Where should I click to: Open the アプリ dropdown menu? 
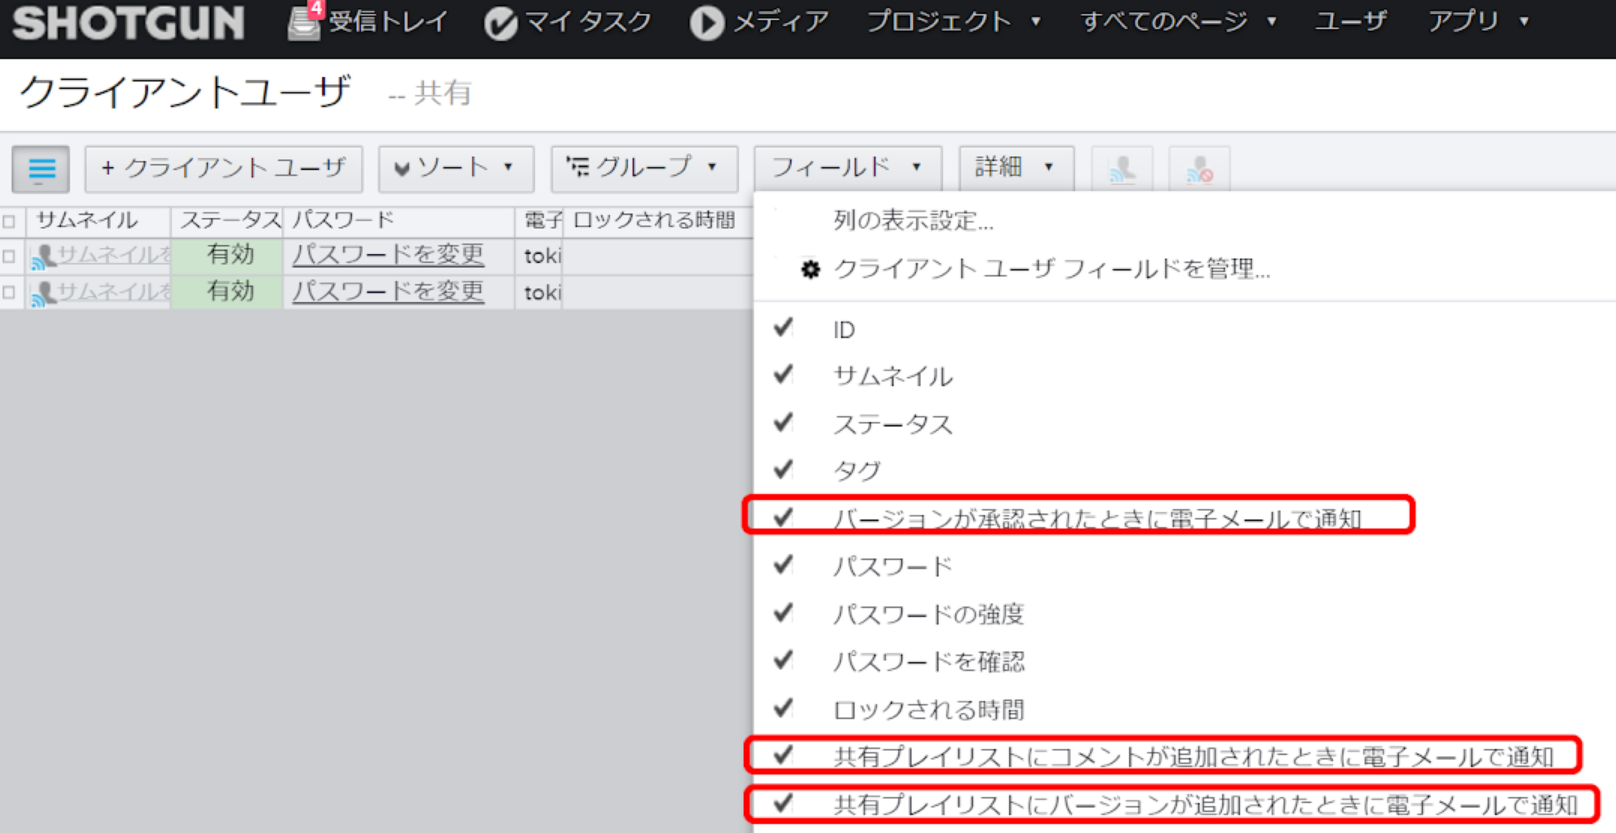click(x=1479, y=21)
